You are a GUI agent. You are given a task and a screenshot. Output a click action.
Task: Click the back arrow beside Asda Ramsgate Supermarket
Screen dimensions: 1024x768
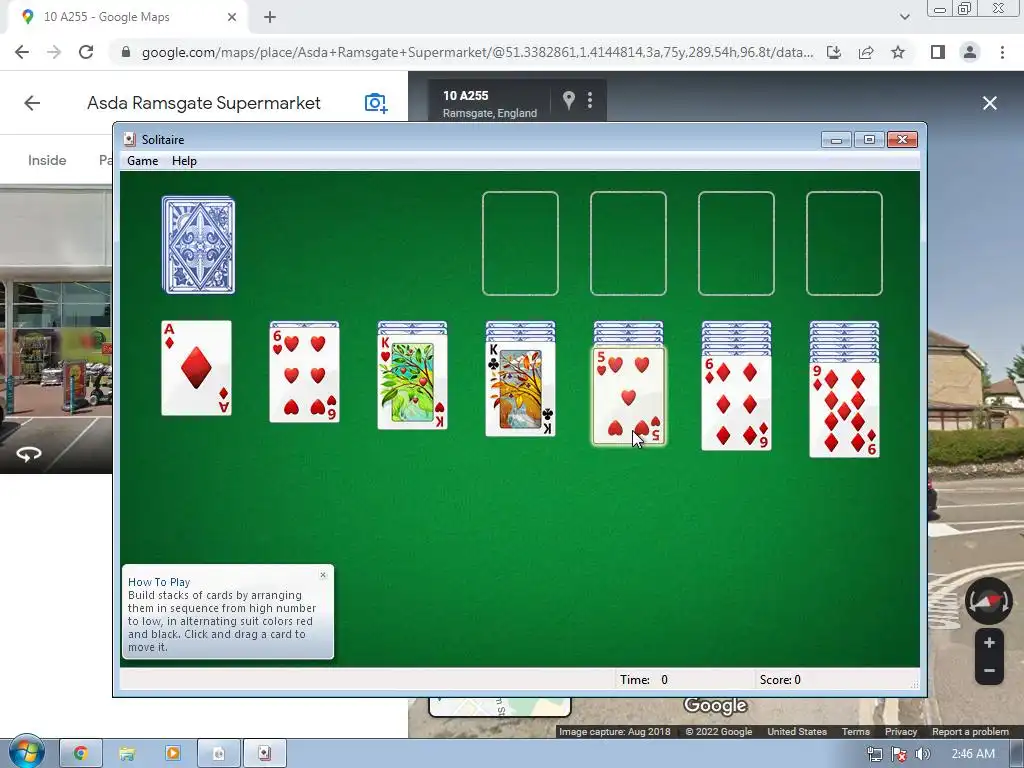pyautogui.click(x=32, y=103)
